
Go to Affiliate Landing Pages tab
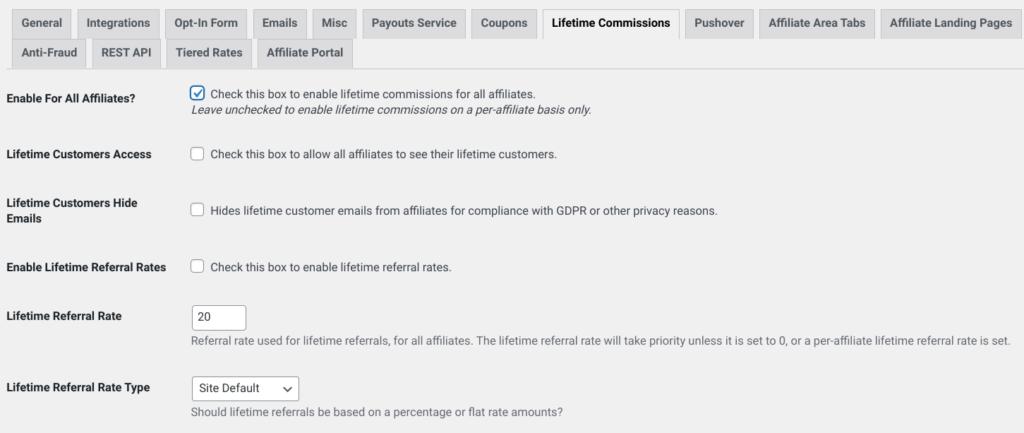click(951, 23)
